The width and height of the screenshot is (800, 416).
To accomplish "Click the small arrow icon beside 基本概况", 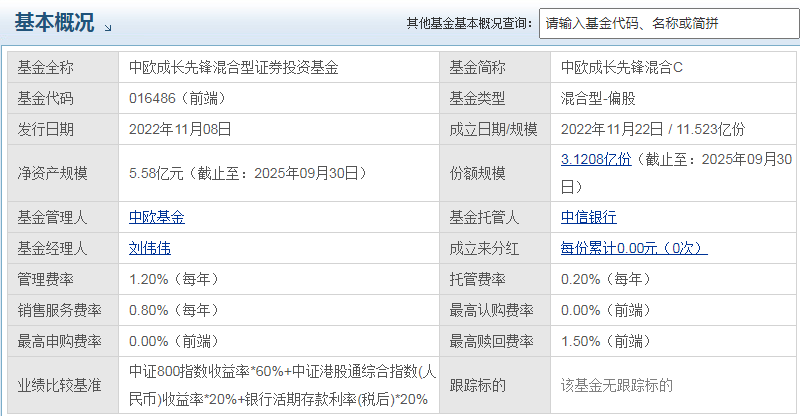I will [108, 28].
